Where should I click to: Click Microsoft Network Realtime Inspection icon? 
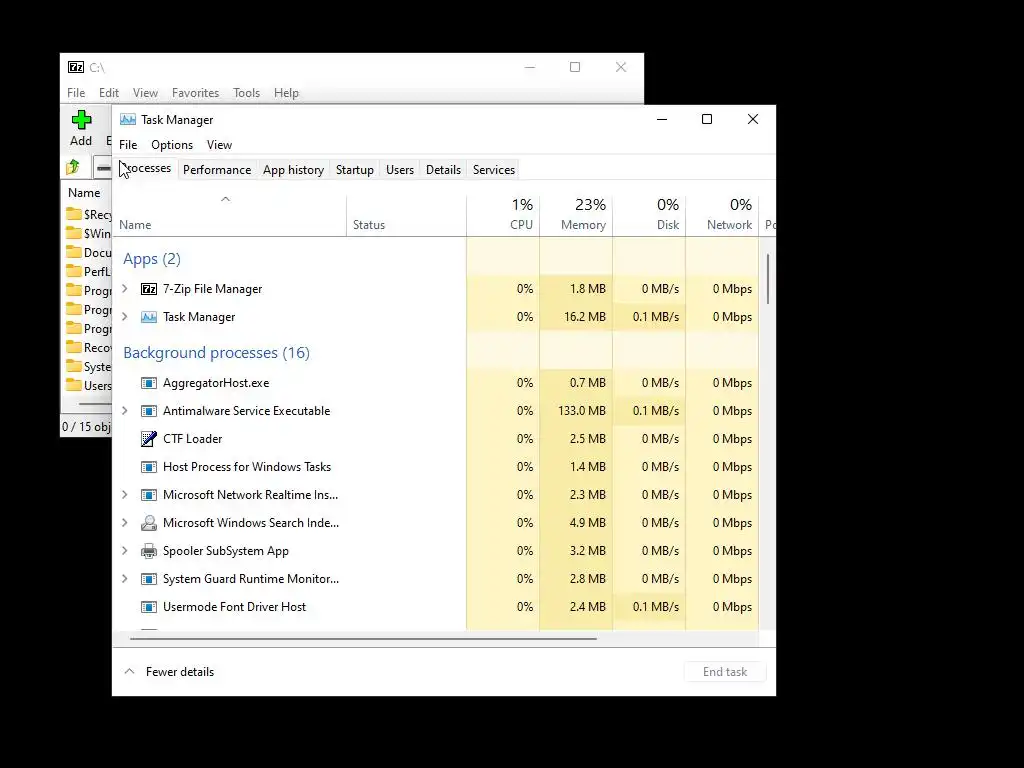(149, 495)
